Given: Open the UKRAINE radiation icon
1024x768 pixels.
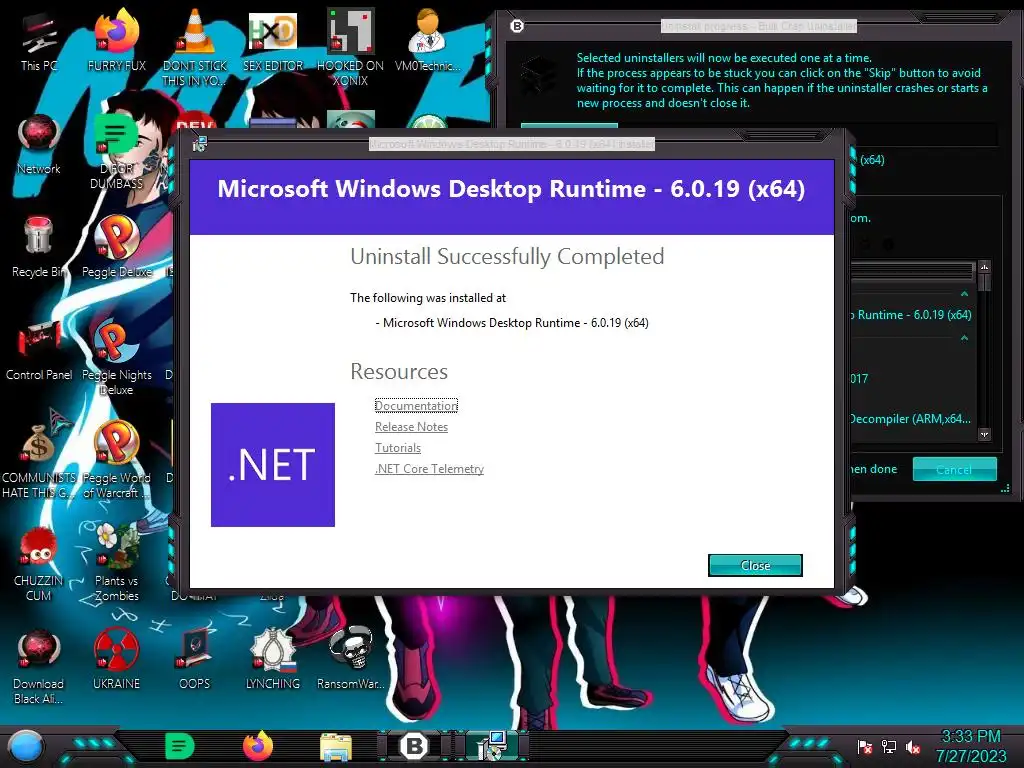Looking at the screenshot, I should pyautogui.click(x=116, y=660).
